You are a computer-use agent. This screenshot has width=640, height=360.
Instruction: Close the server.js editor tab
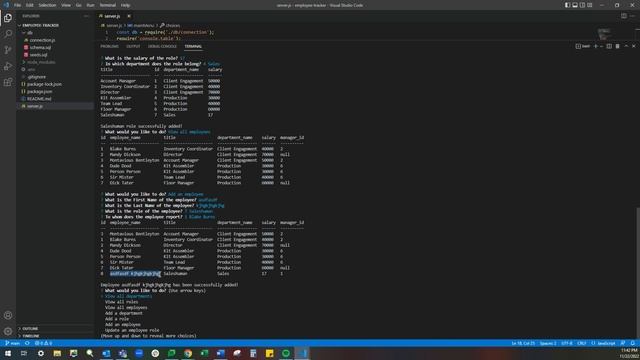(x=129, y=16)
